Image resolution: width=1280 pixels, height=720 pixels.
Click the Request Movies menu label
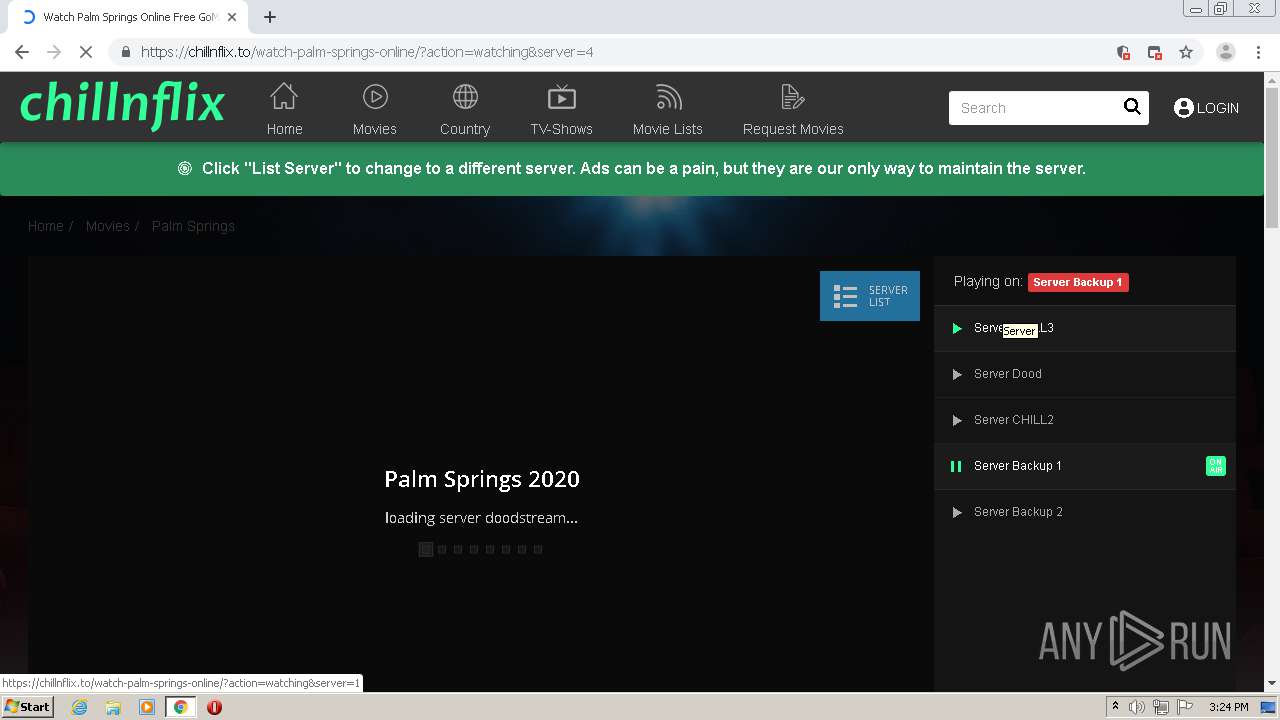(x=793, y=129)
